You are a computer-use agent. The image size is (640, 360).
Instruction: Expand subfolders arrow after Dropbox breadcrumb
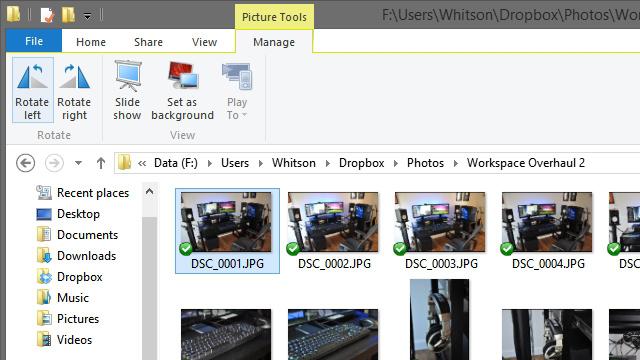395,163
